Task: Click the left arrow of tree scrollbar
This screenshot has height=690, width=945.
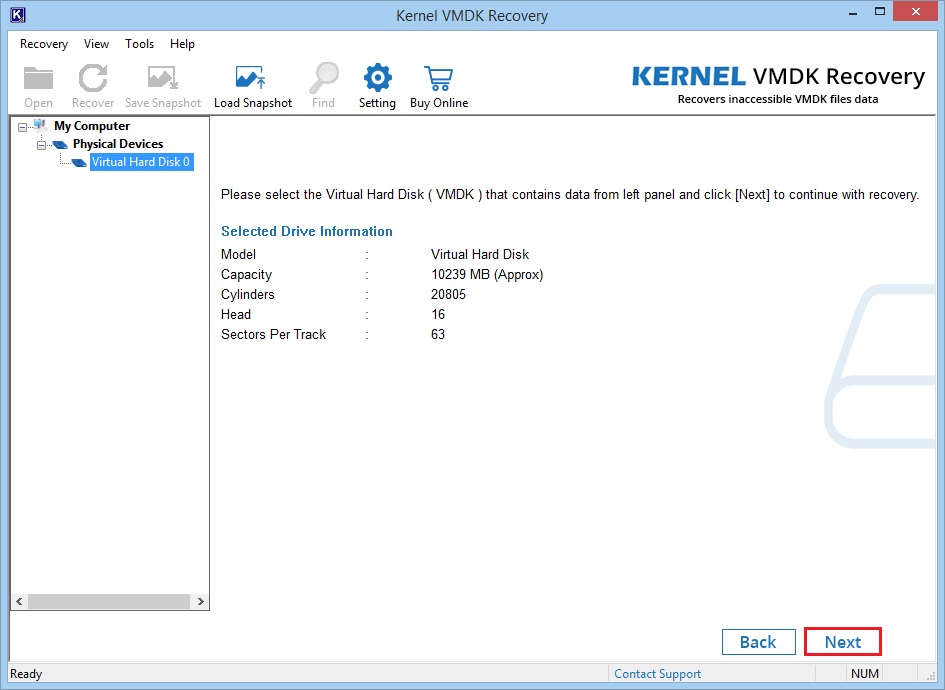Action: [19, 601]
